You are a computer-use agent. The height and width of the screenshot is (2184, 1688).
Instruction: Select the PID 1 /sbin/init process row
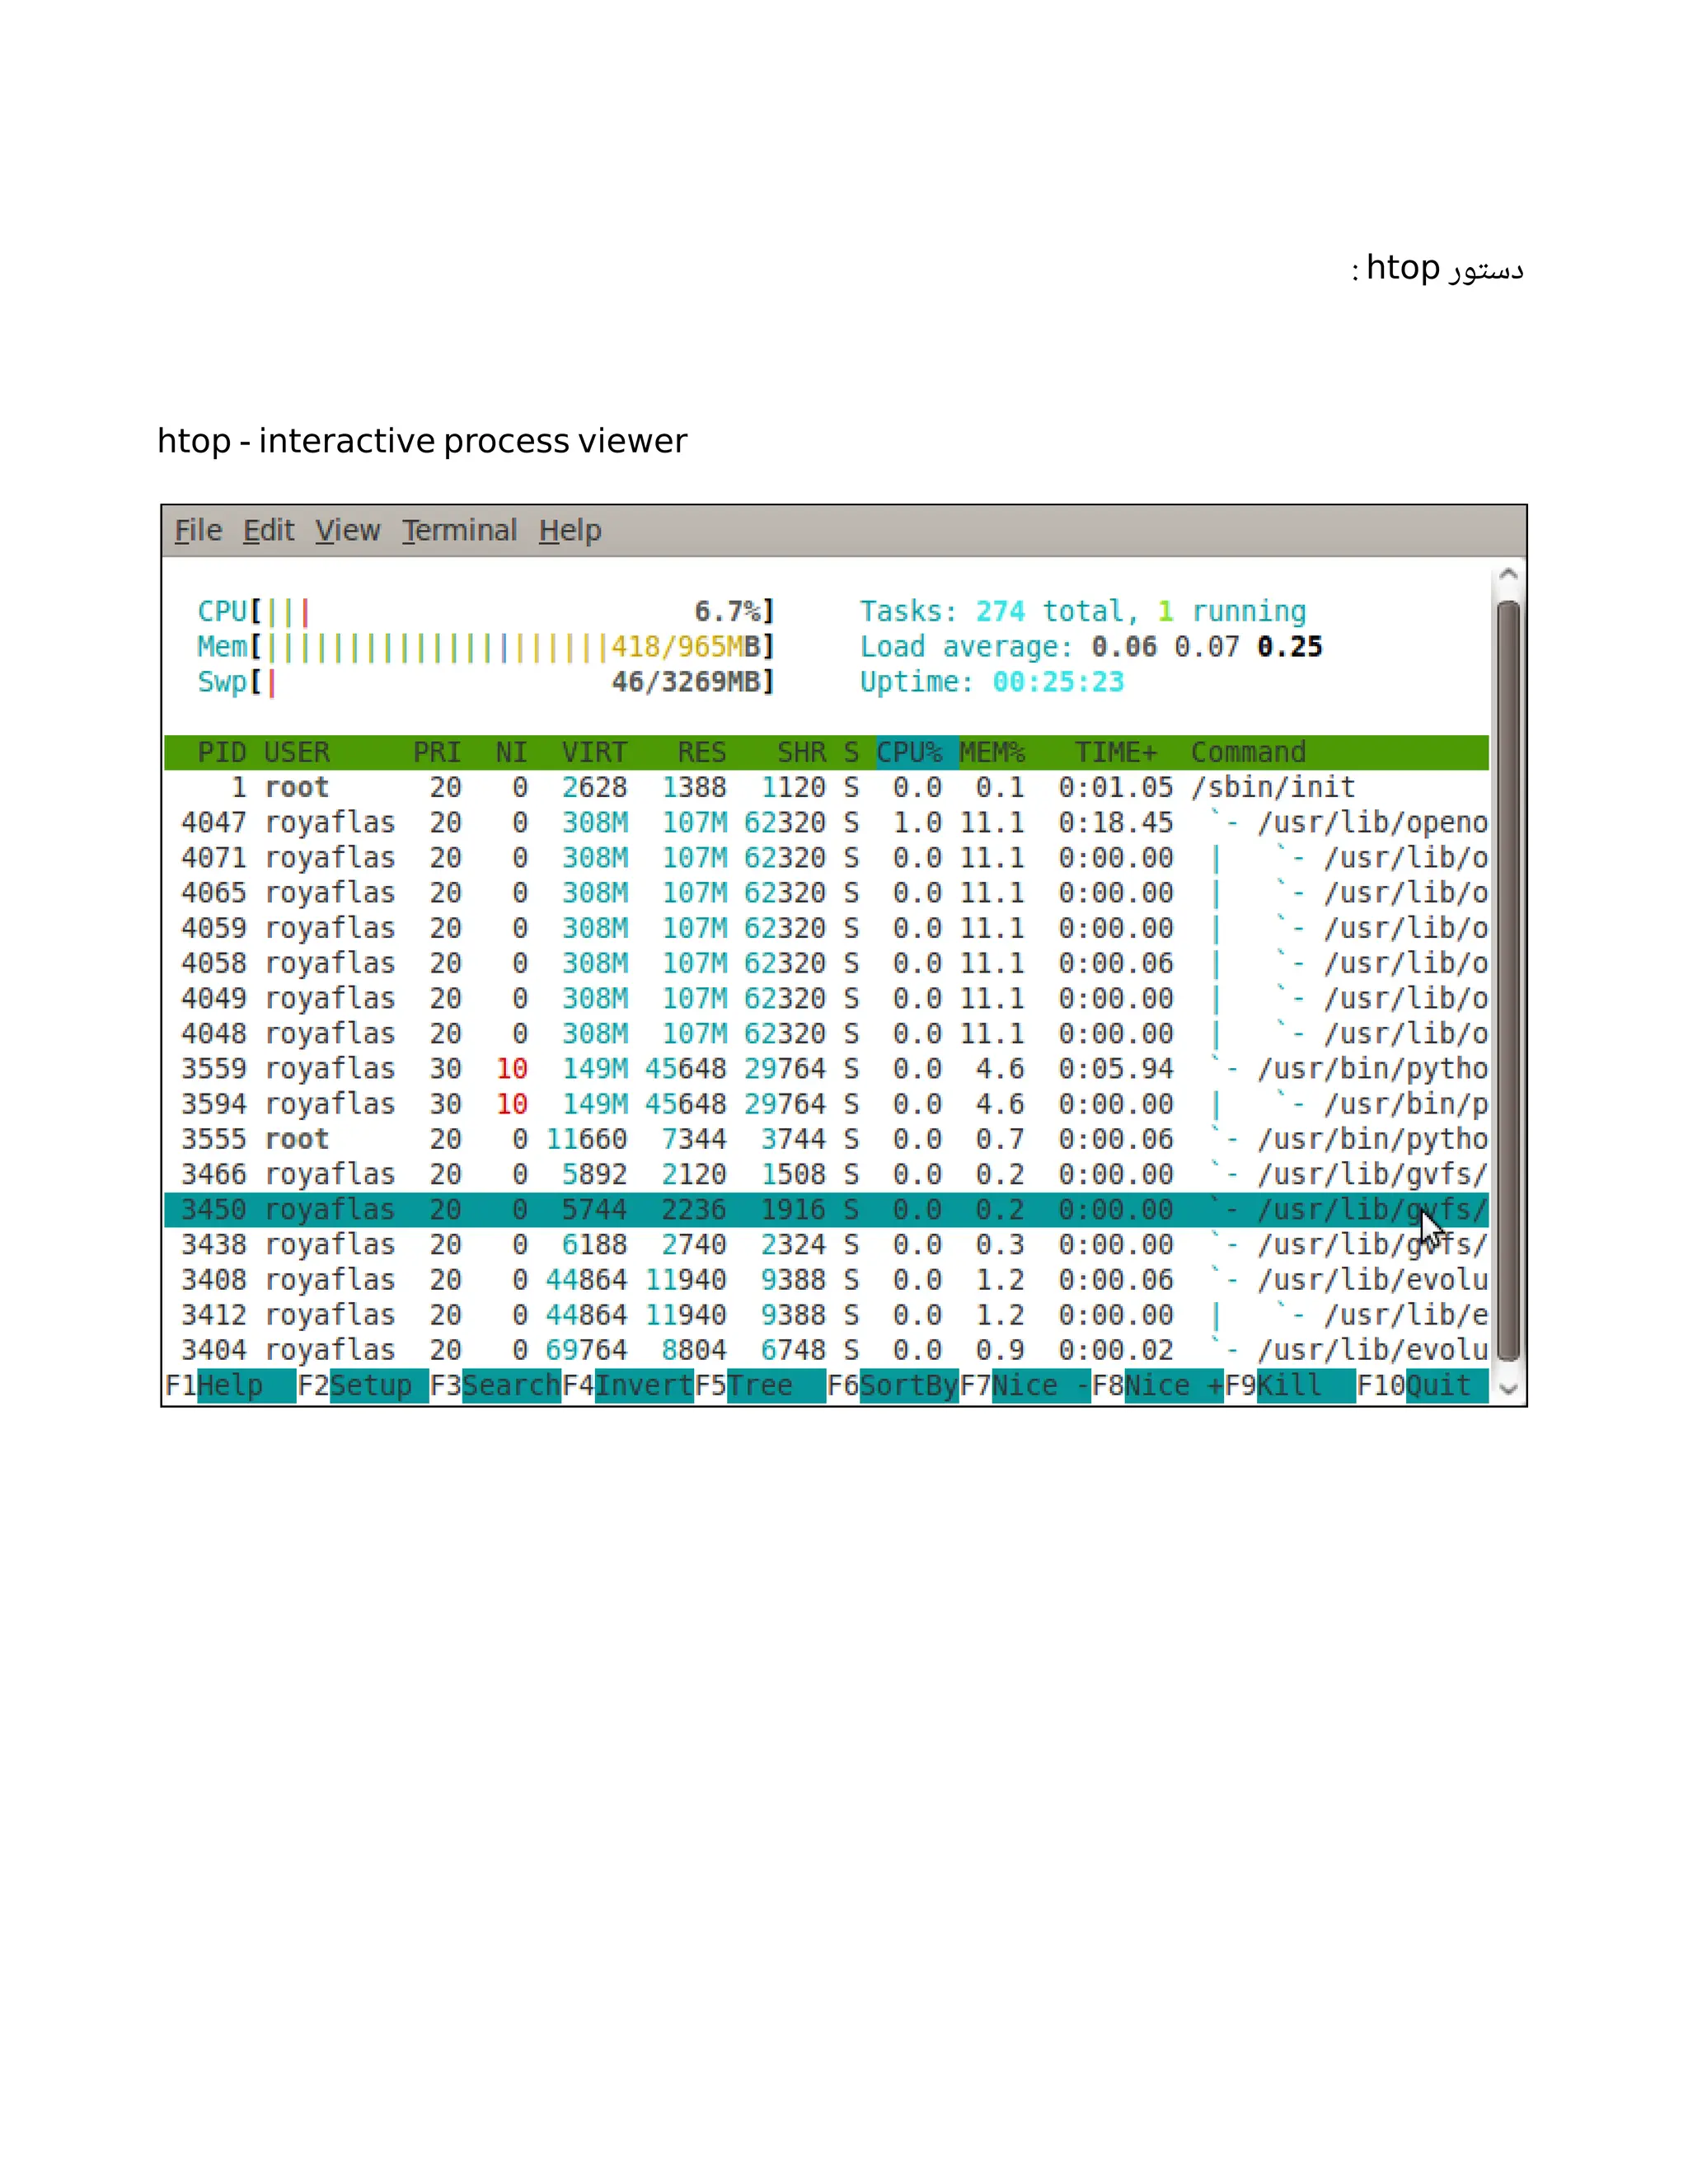tap(826, 787)
